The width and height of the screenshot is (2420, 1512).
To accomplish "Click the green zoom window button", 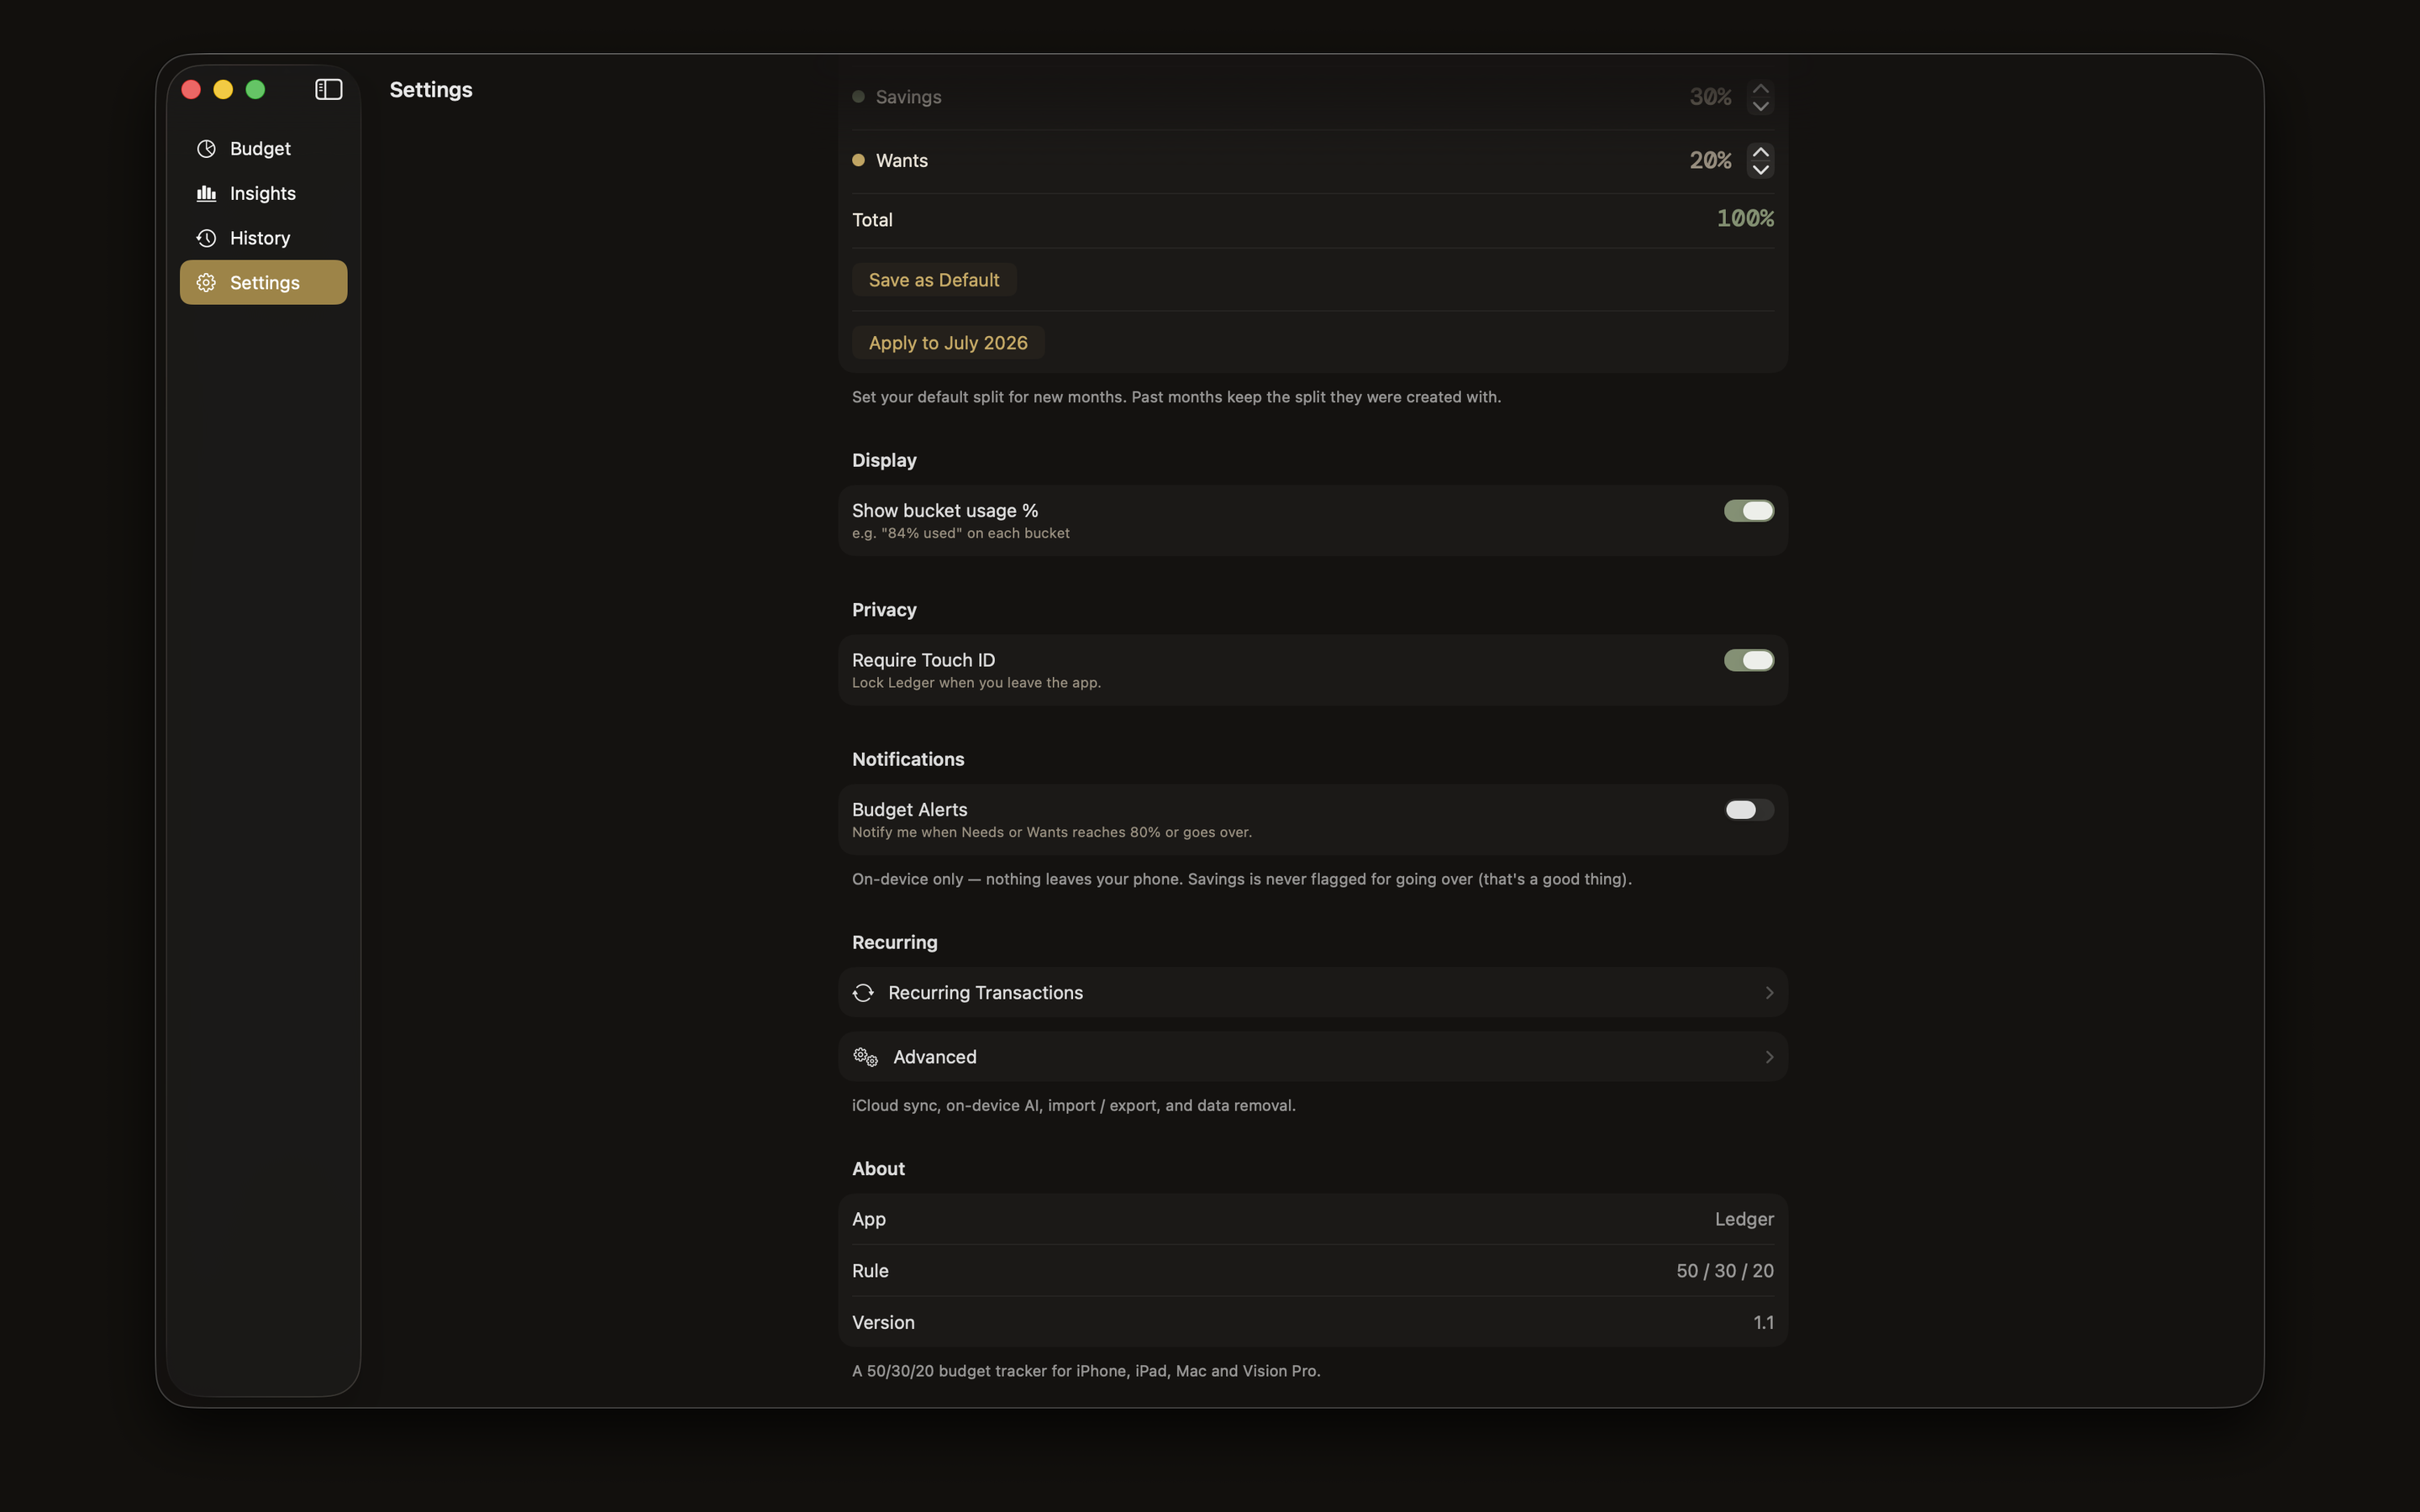I will coord(255,90).
